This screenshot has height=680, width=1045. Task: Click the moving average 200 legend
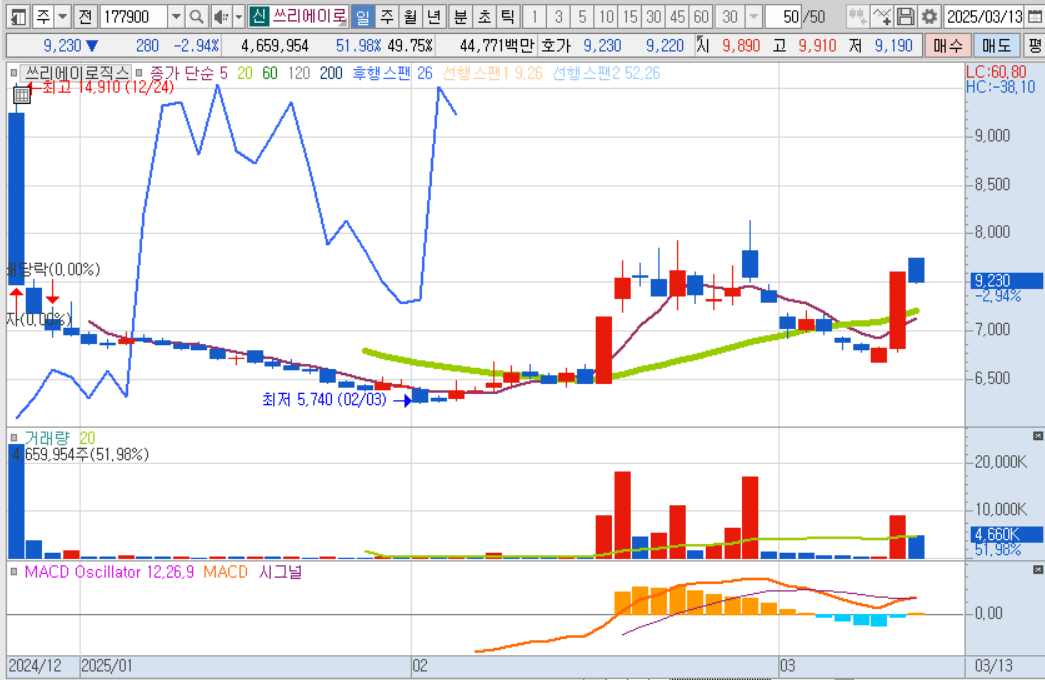tap(331, 73)
